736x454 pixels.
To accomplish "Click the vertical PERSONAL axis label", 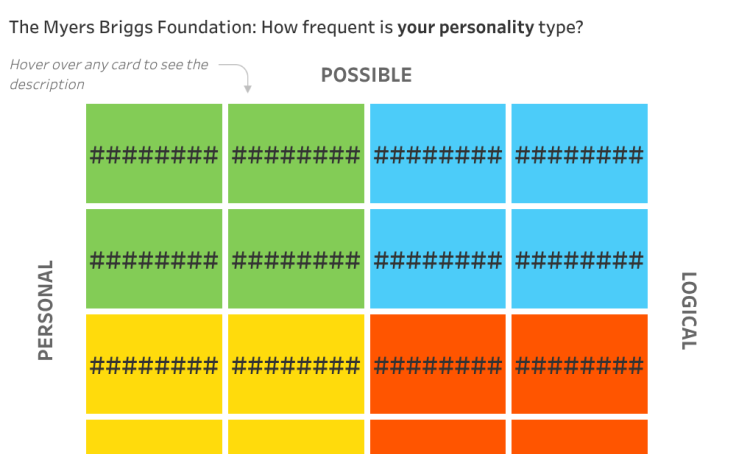I will pos(46,310).
